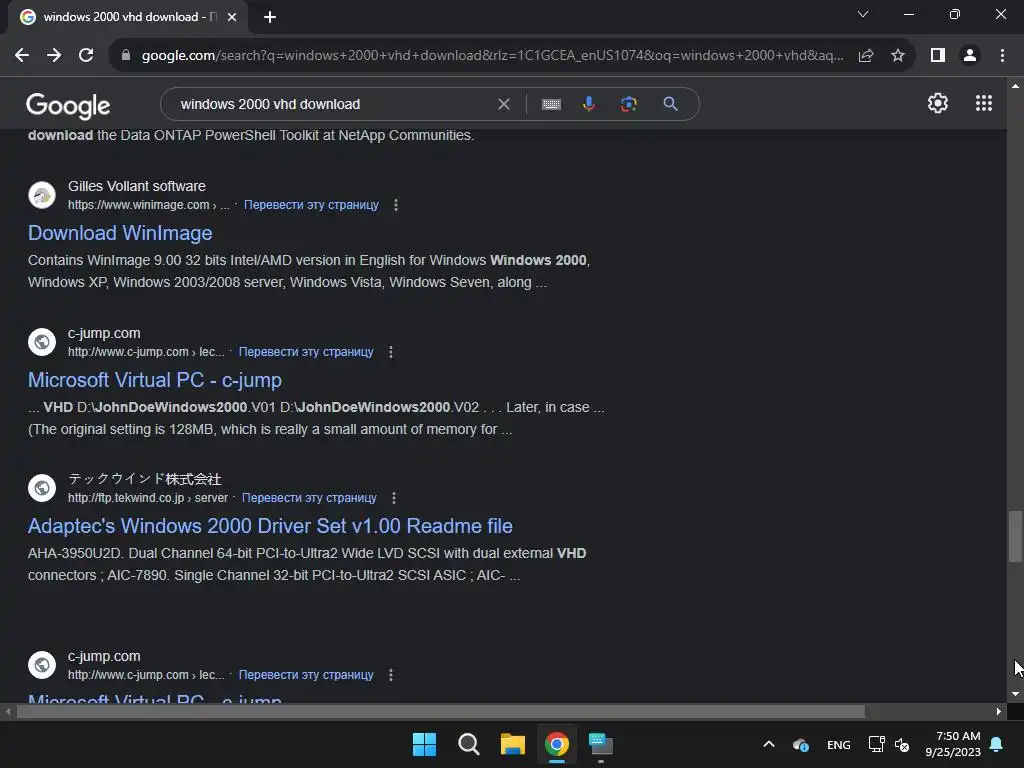Open the first 'Microsoft Virtual PC - c-jump' result
Viewport: 1024px width, 768px height.
(155, 380)
